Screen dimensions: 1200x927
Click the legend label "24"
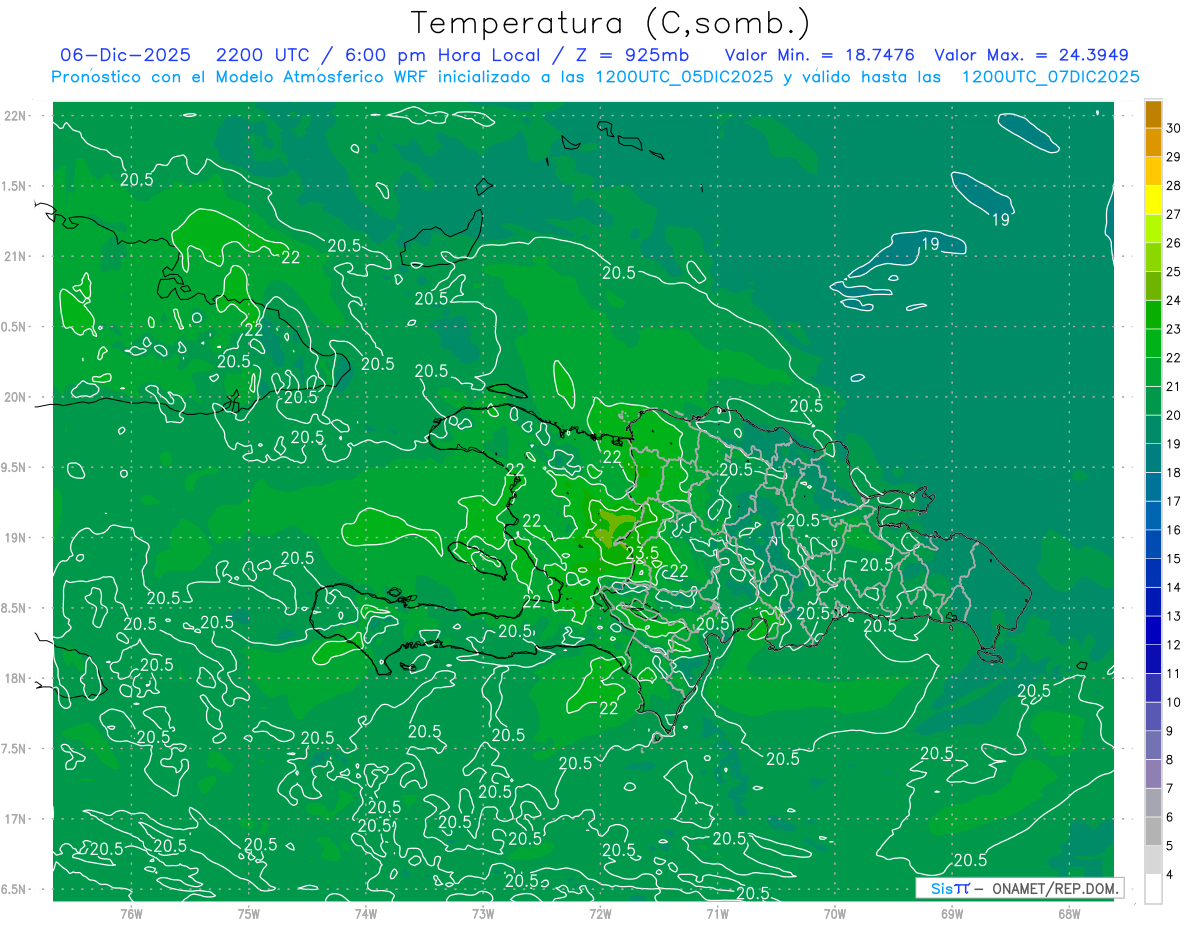pyautogui.click(x=1175, y=299)
